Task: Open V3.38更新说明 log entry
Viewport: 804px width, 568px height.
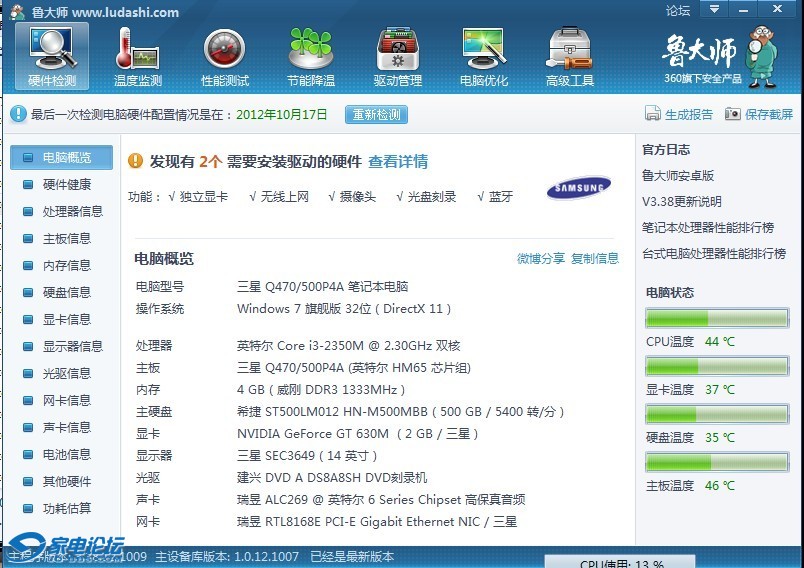Action: tap(681, 201)
